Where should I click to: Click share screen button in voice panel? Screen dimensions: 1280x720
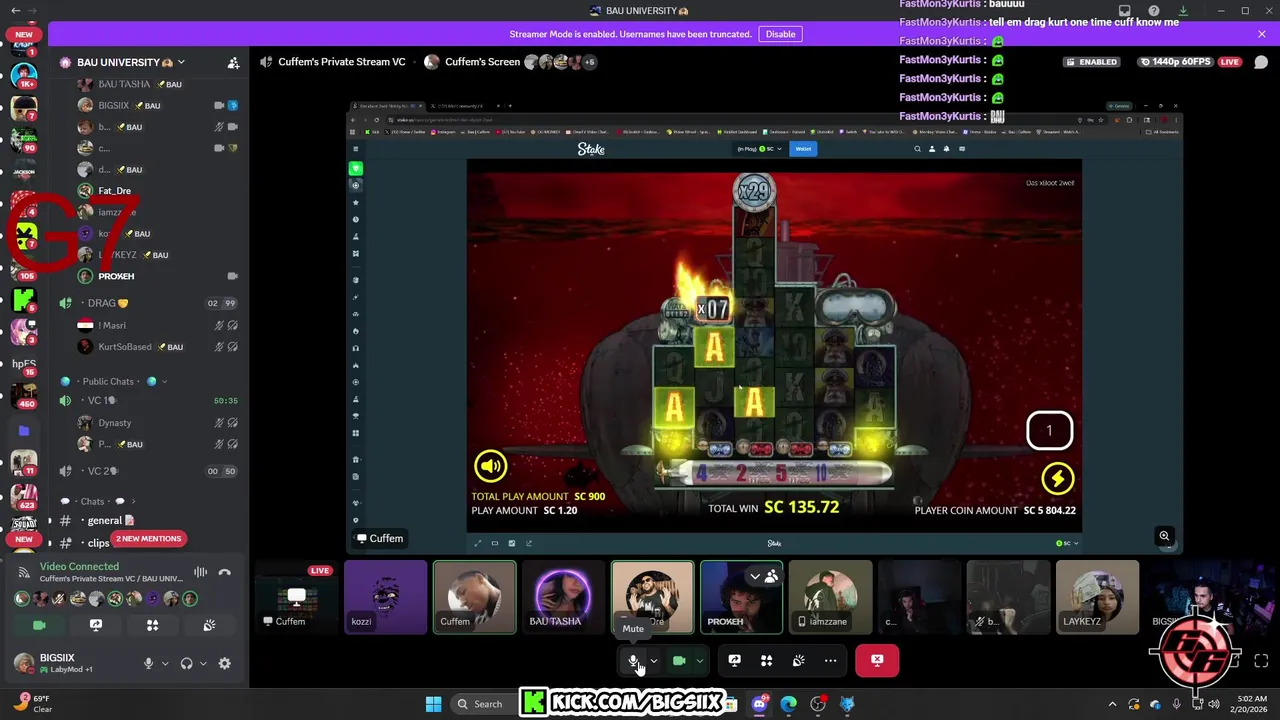(96, 625)
